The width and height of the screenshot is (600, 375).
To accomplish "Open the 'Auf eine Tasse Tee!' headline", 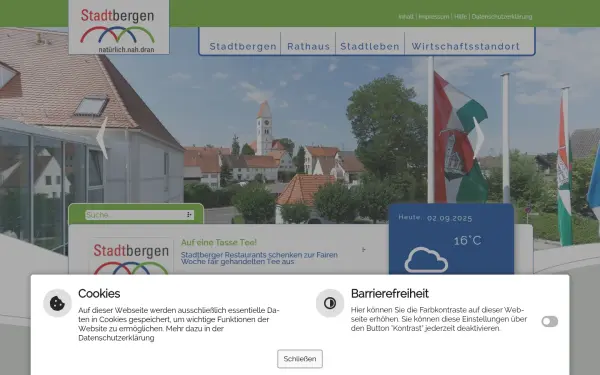I will point(218,242).
